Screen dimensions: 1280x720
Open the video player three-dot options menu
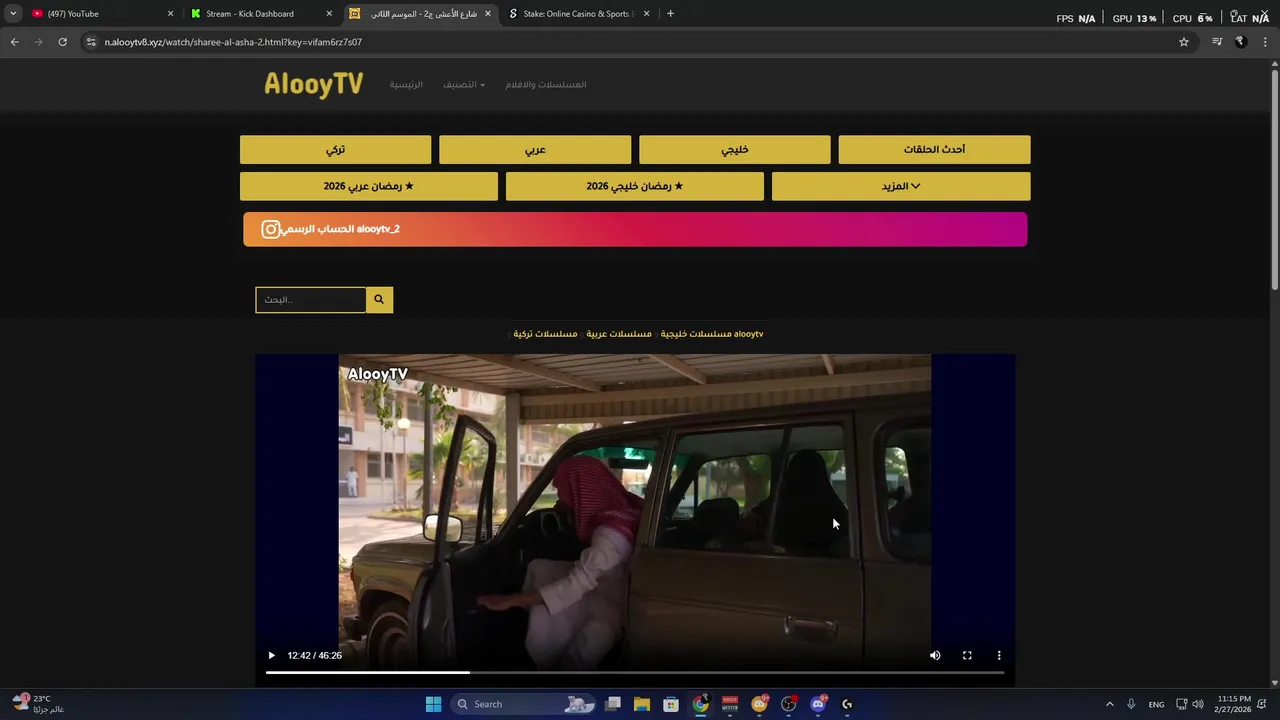999,656
